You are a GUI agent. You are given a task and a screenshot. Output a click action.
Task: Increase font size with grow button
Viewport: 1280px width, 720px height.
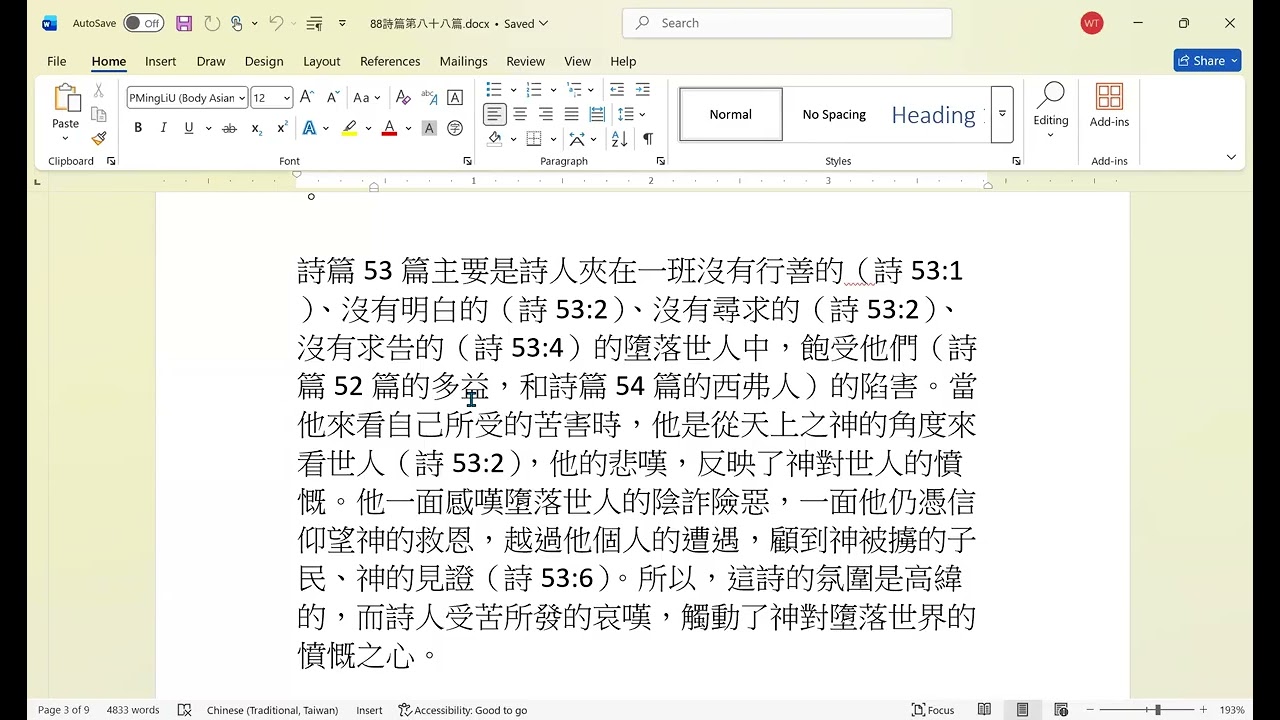[308, 97]
